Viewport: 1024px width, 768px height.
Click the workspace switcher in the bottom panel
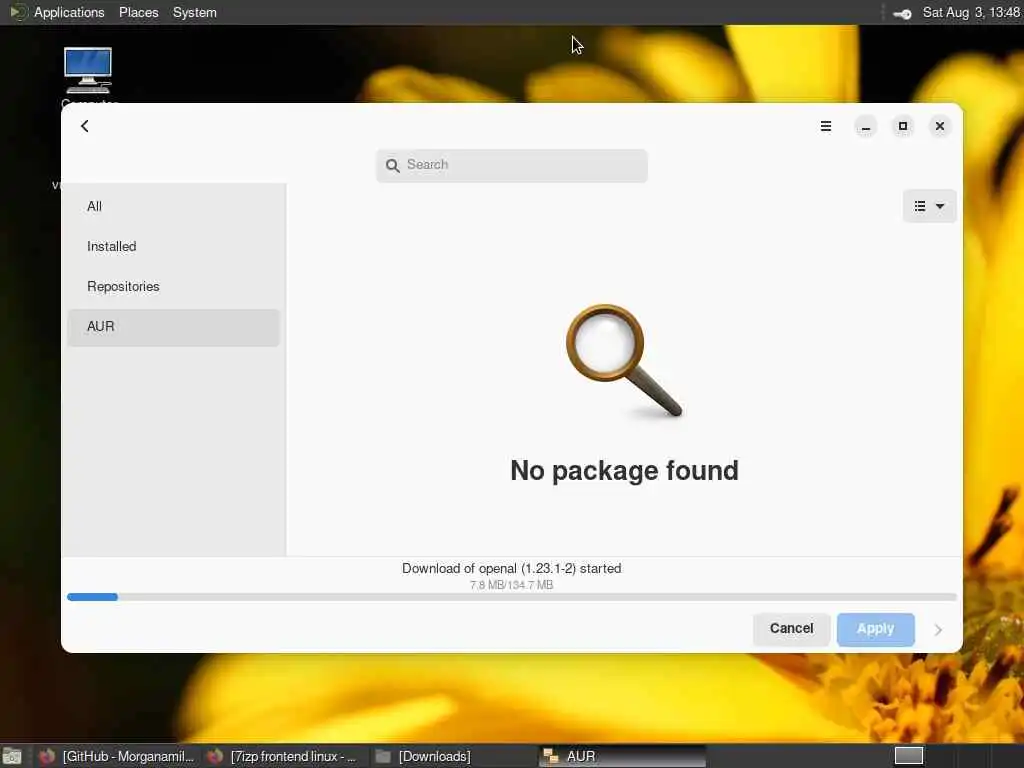[908, 756]
